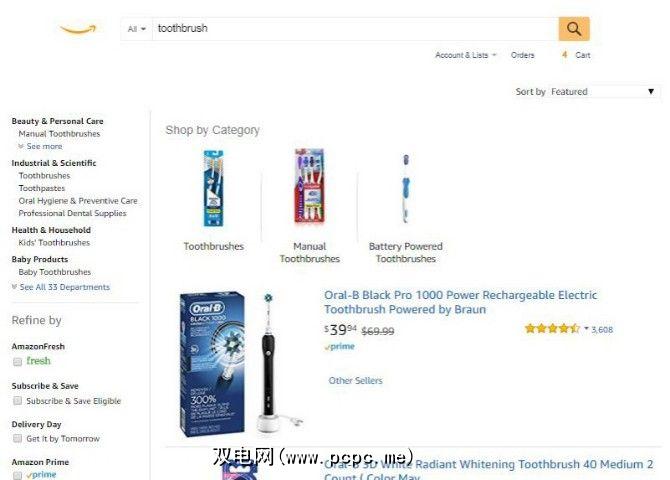Toggle the Amazon Prime filter checkbox
The width and height of the screenshot is (670, 480).
pos(18,475)
